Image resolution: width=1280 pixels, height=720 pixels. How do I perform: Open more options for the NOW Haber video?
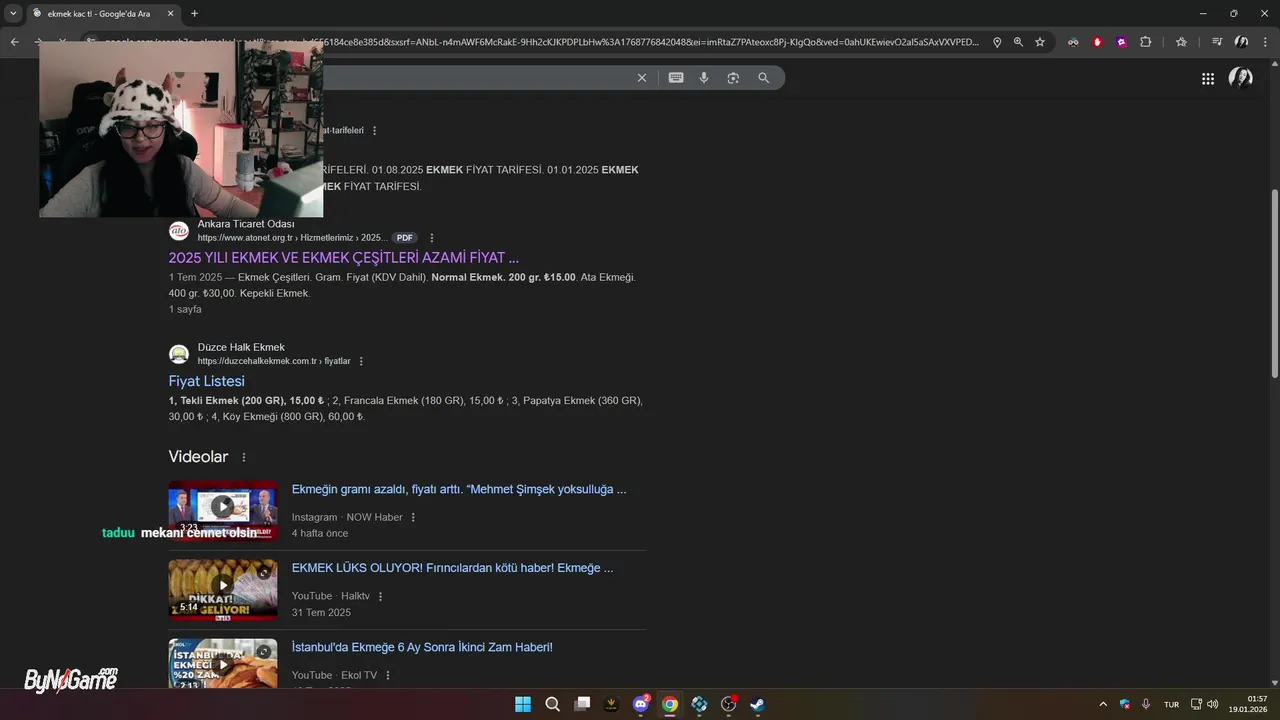pos(413,517)
